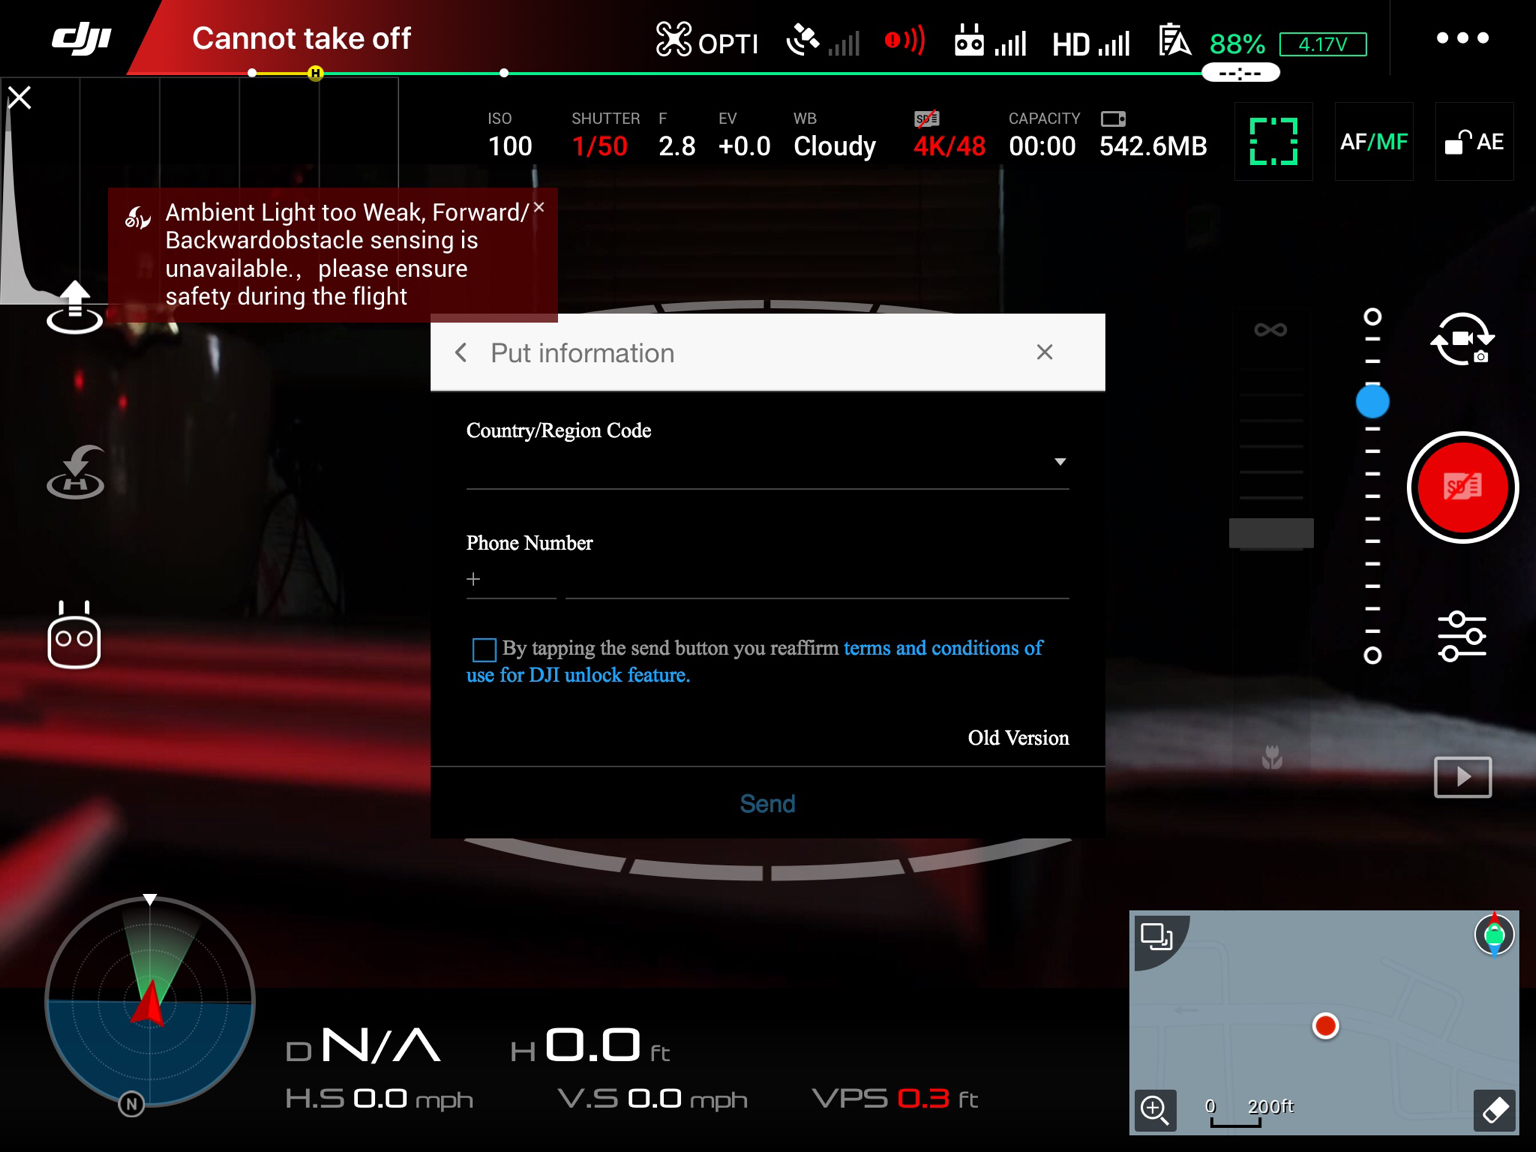Toggle AF/MF focus mode
This screenshot has height=1152, width=1536.
1374,142
